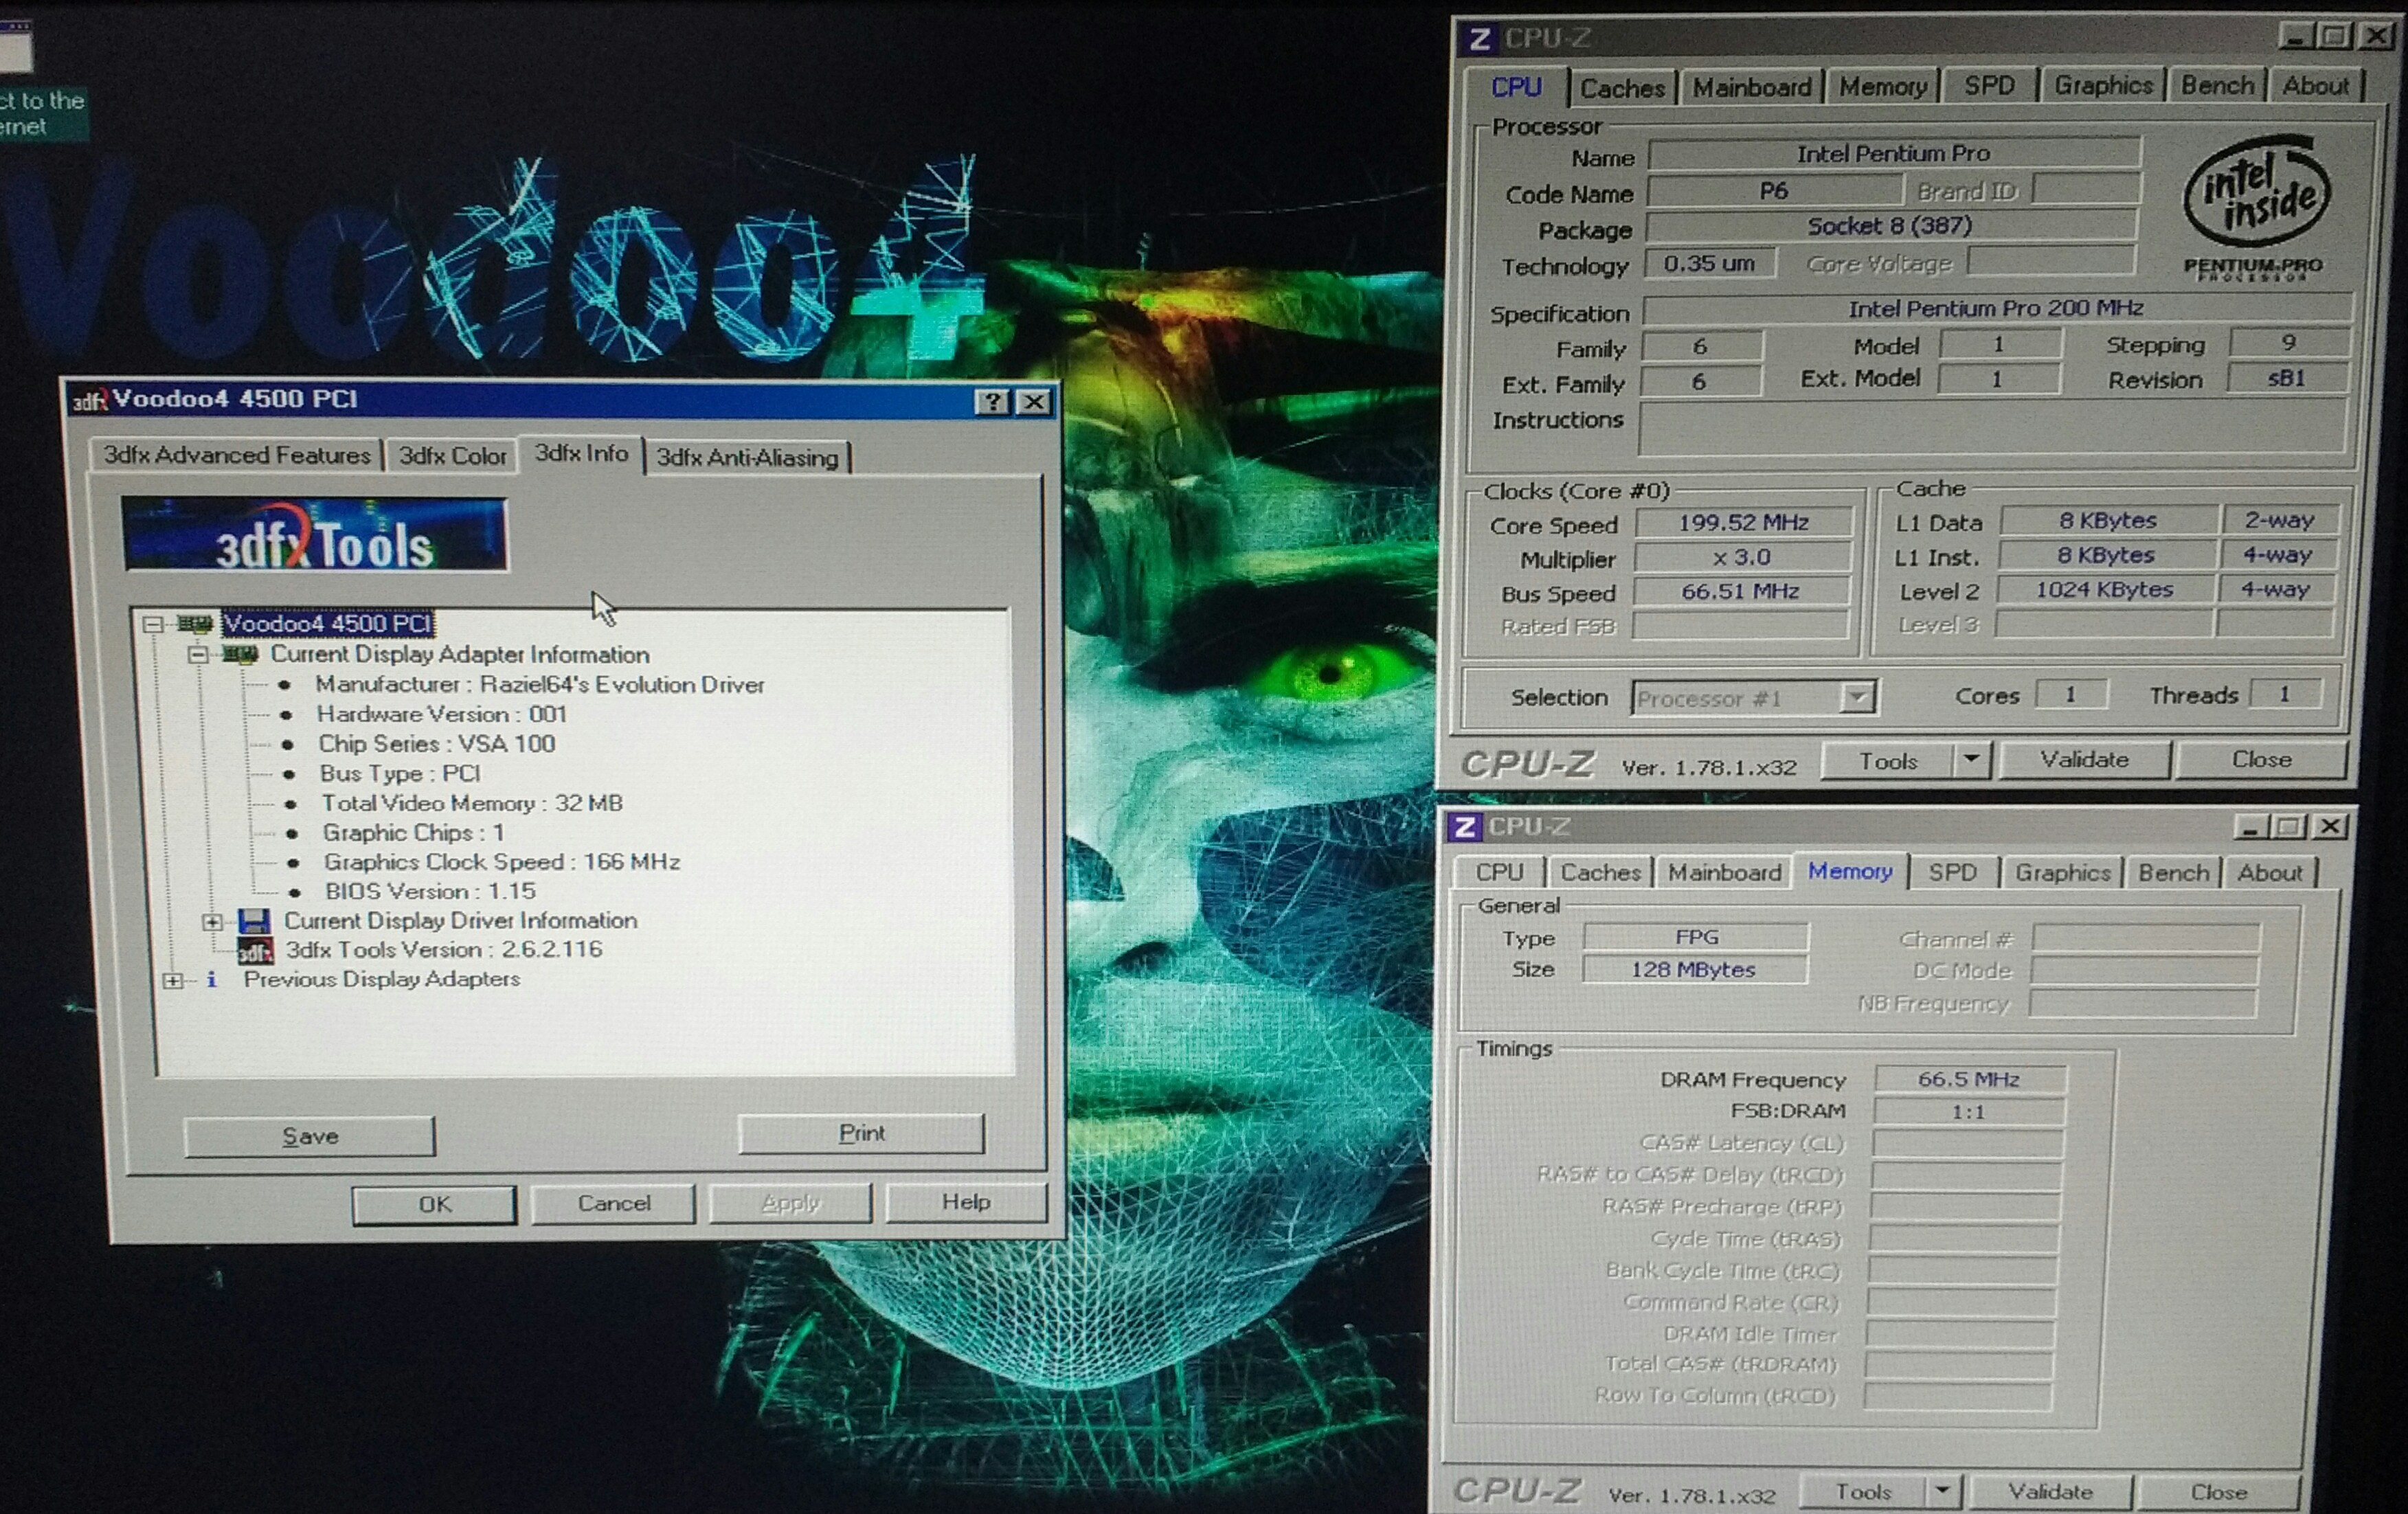Open SPD tab in upper CPU-Z window
Image resolution: width=2408 pixels, height=1514 pixels.
(x=1989, y=86)
